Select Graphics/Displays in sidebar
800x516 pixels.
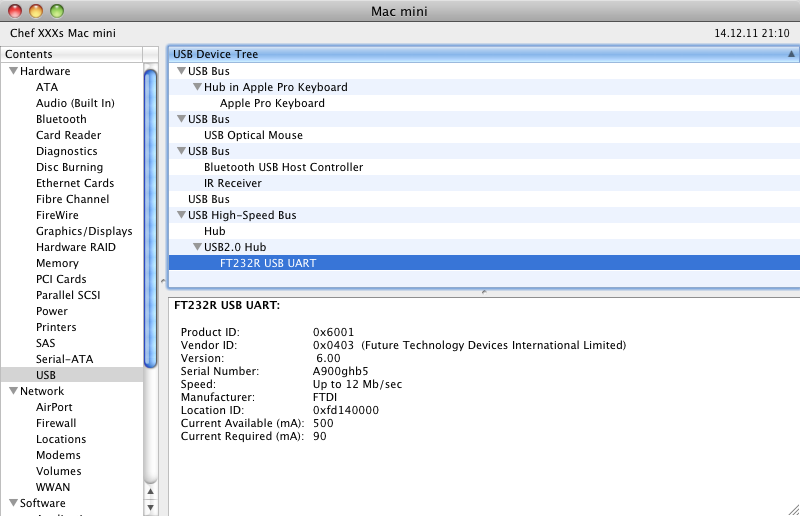click(84, 231)
